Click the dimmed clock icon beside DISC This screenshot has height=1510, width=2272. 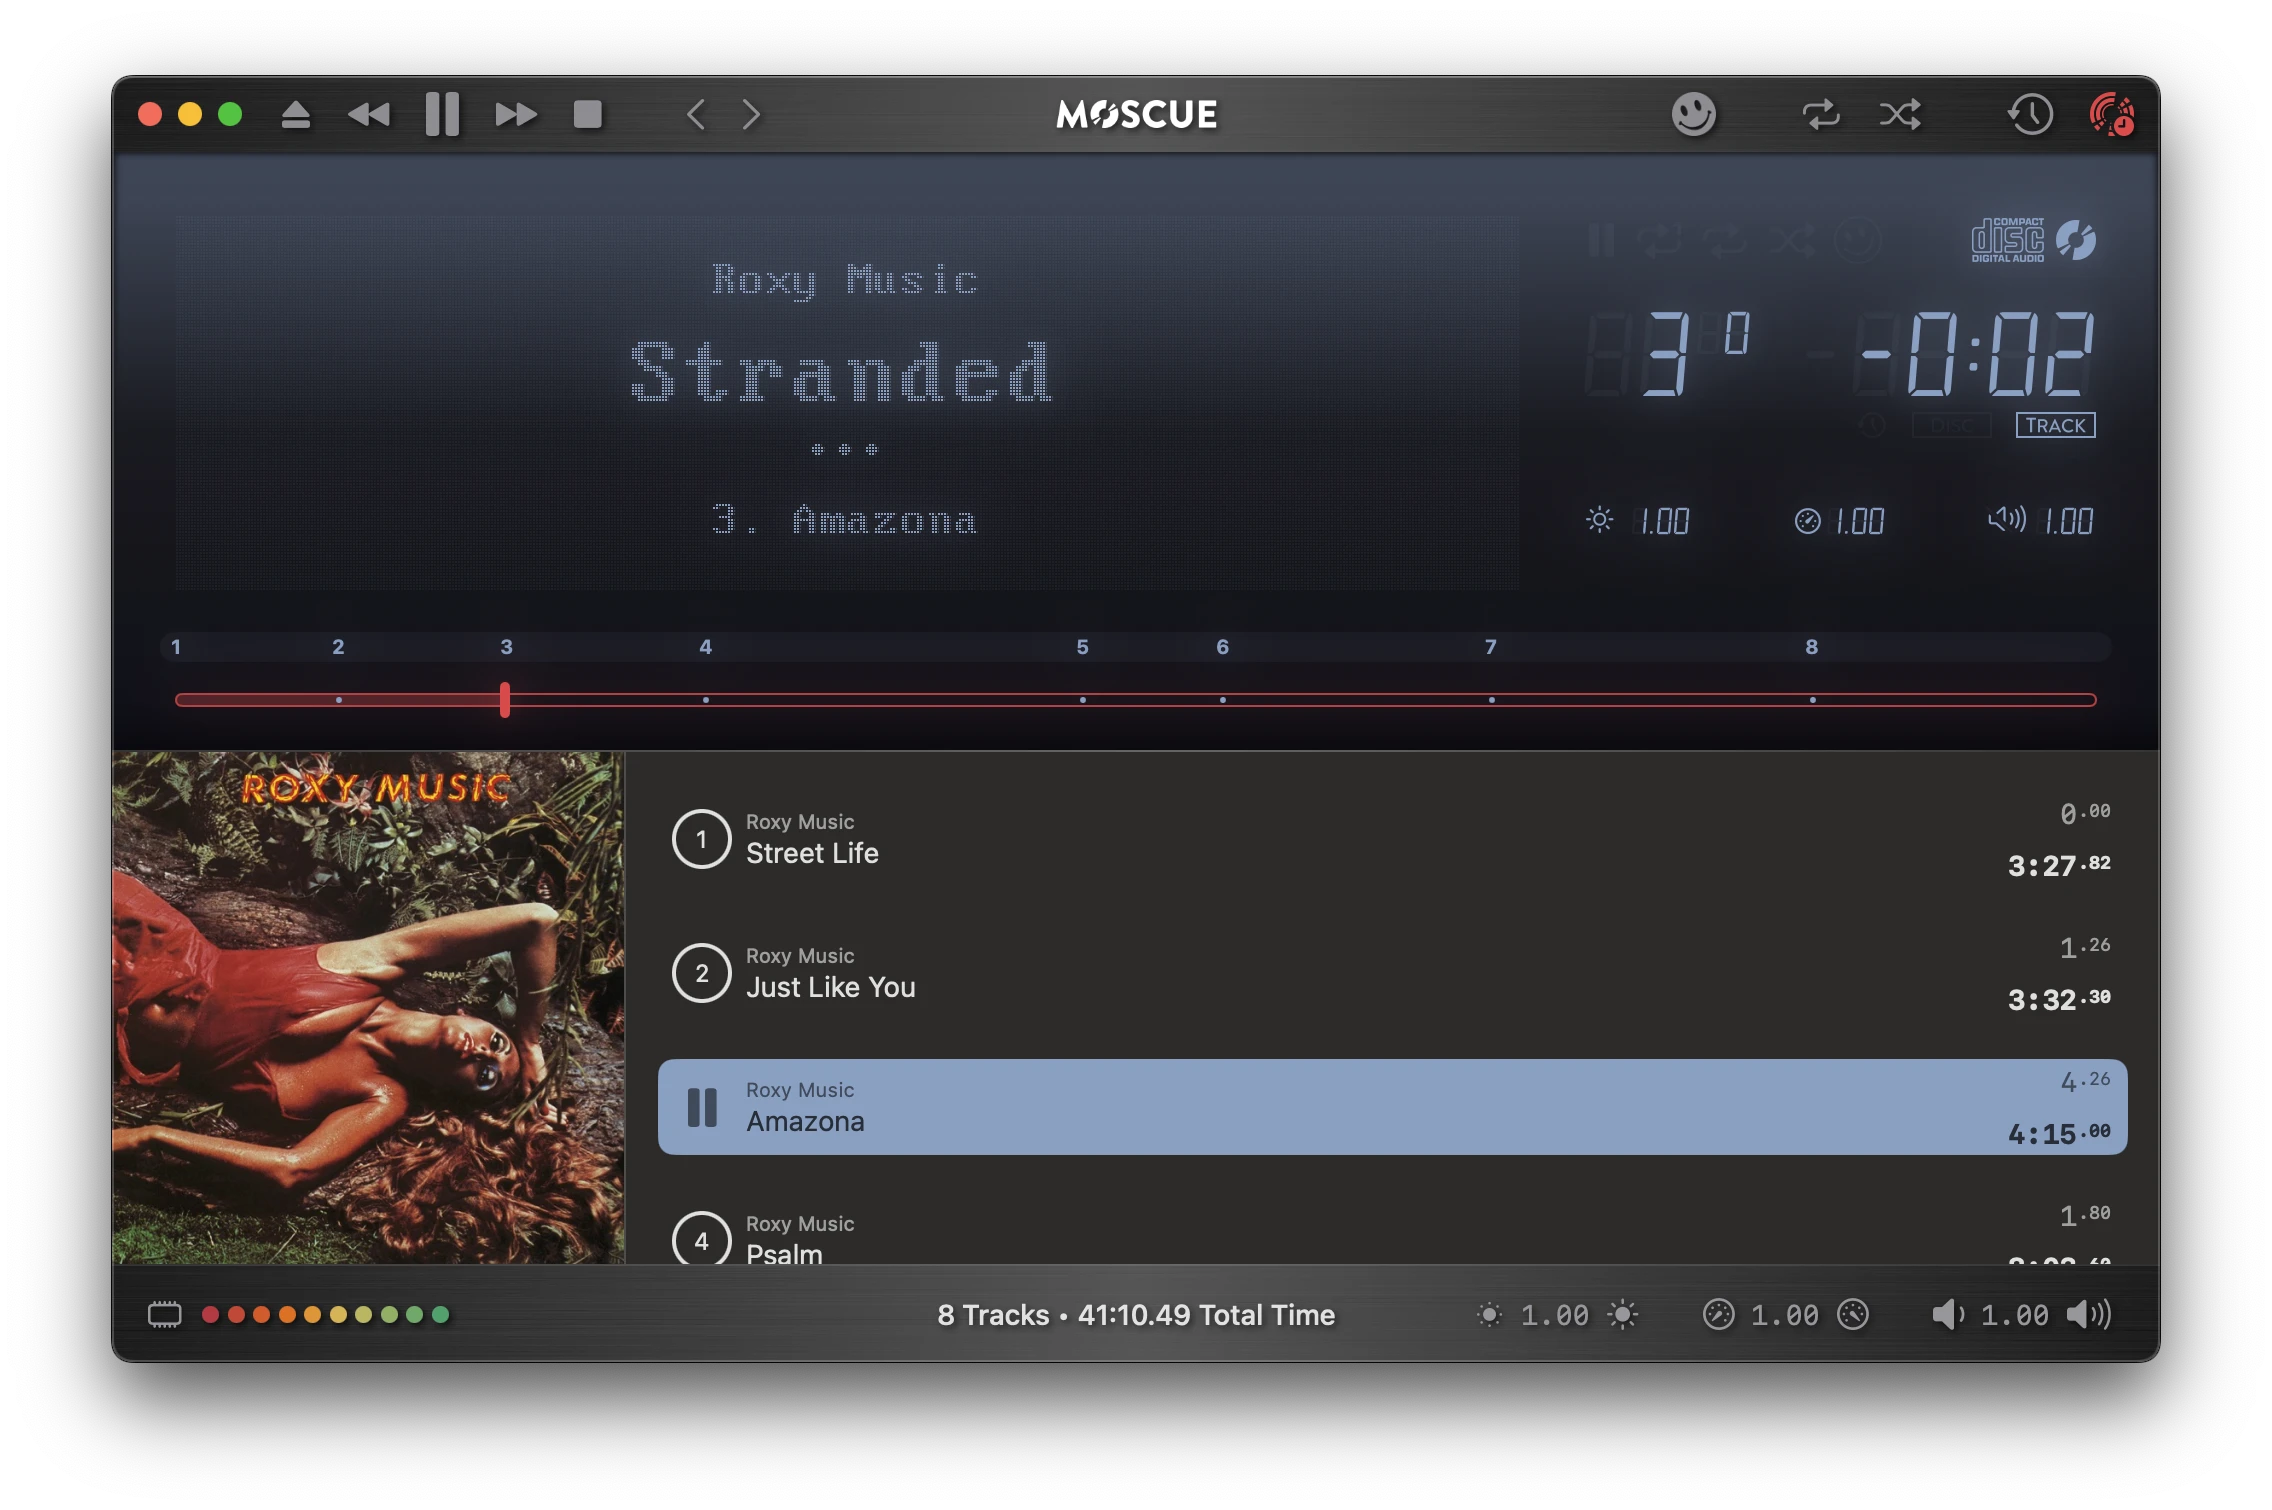[1872, 425]
